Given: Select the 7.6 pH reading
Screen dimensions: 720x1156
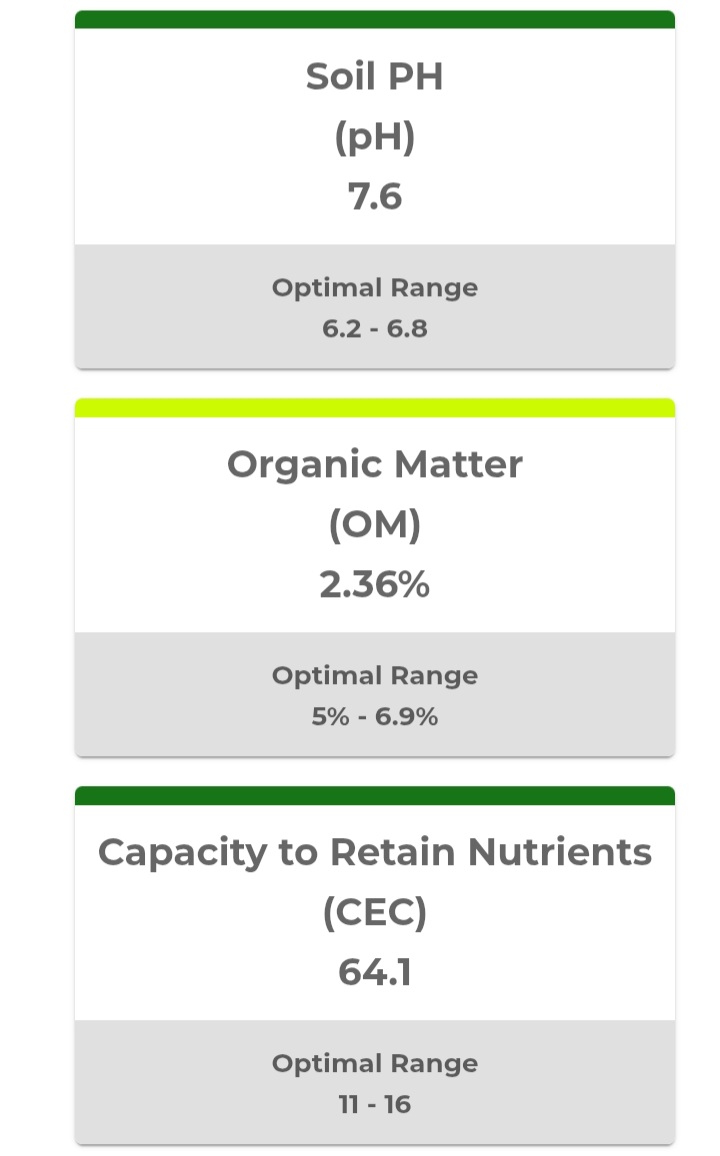Looking at the screenshot, I should click(374, 197).
